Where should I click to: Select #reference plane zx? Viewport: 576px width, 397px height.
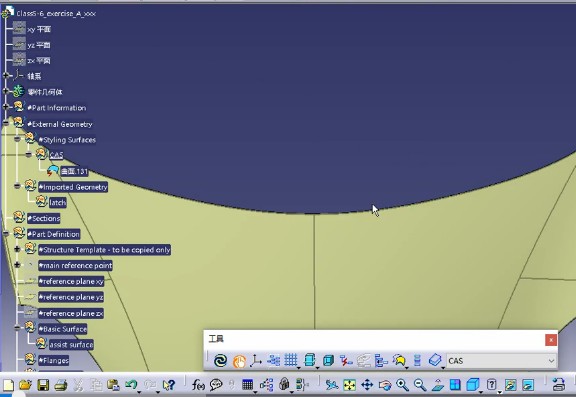click(x=71, y=313)
